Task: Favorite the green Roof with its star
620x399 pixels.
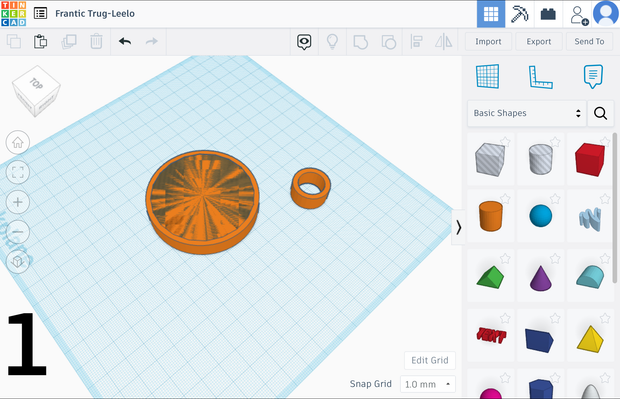Action: click(x=505, y=259)
